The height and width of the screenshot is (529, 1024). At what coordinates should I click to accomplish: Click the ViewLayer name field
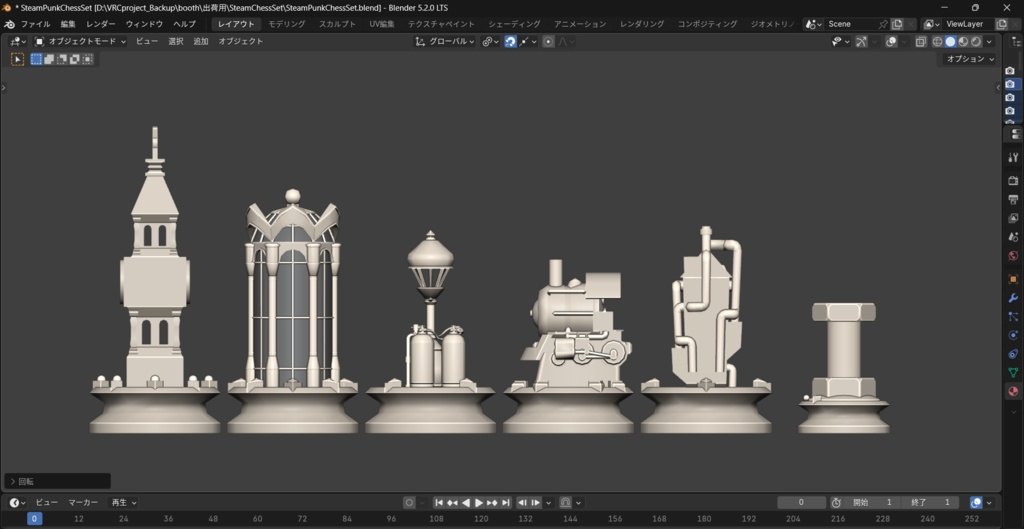click(x=968, y=24)
